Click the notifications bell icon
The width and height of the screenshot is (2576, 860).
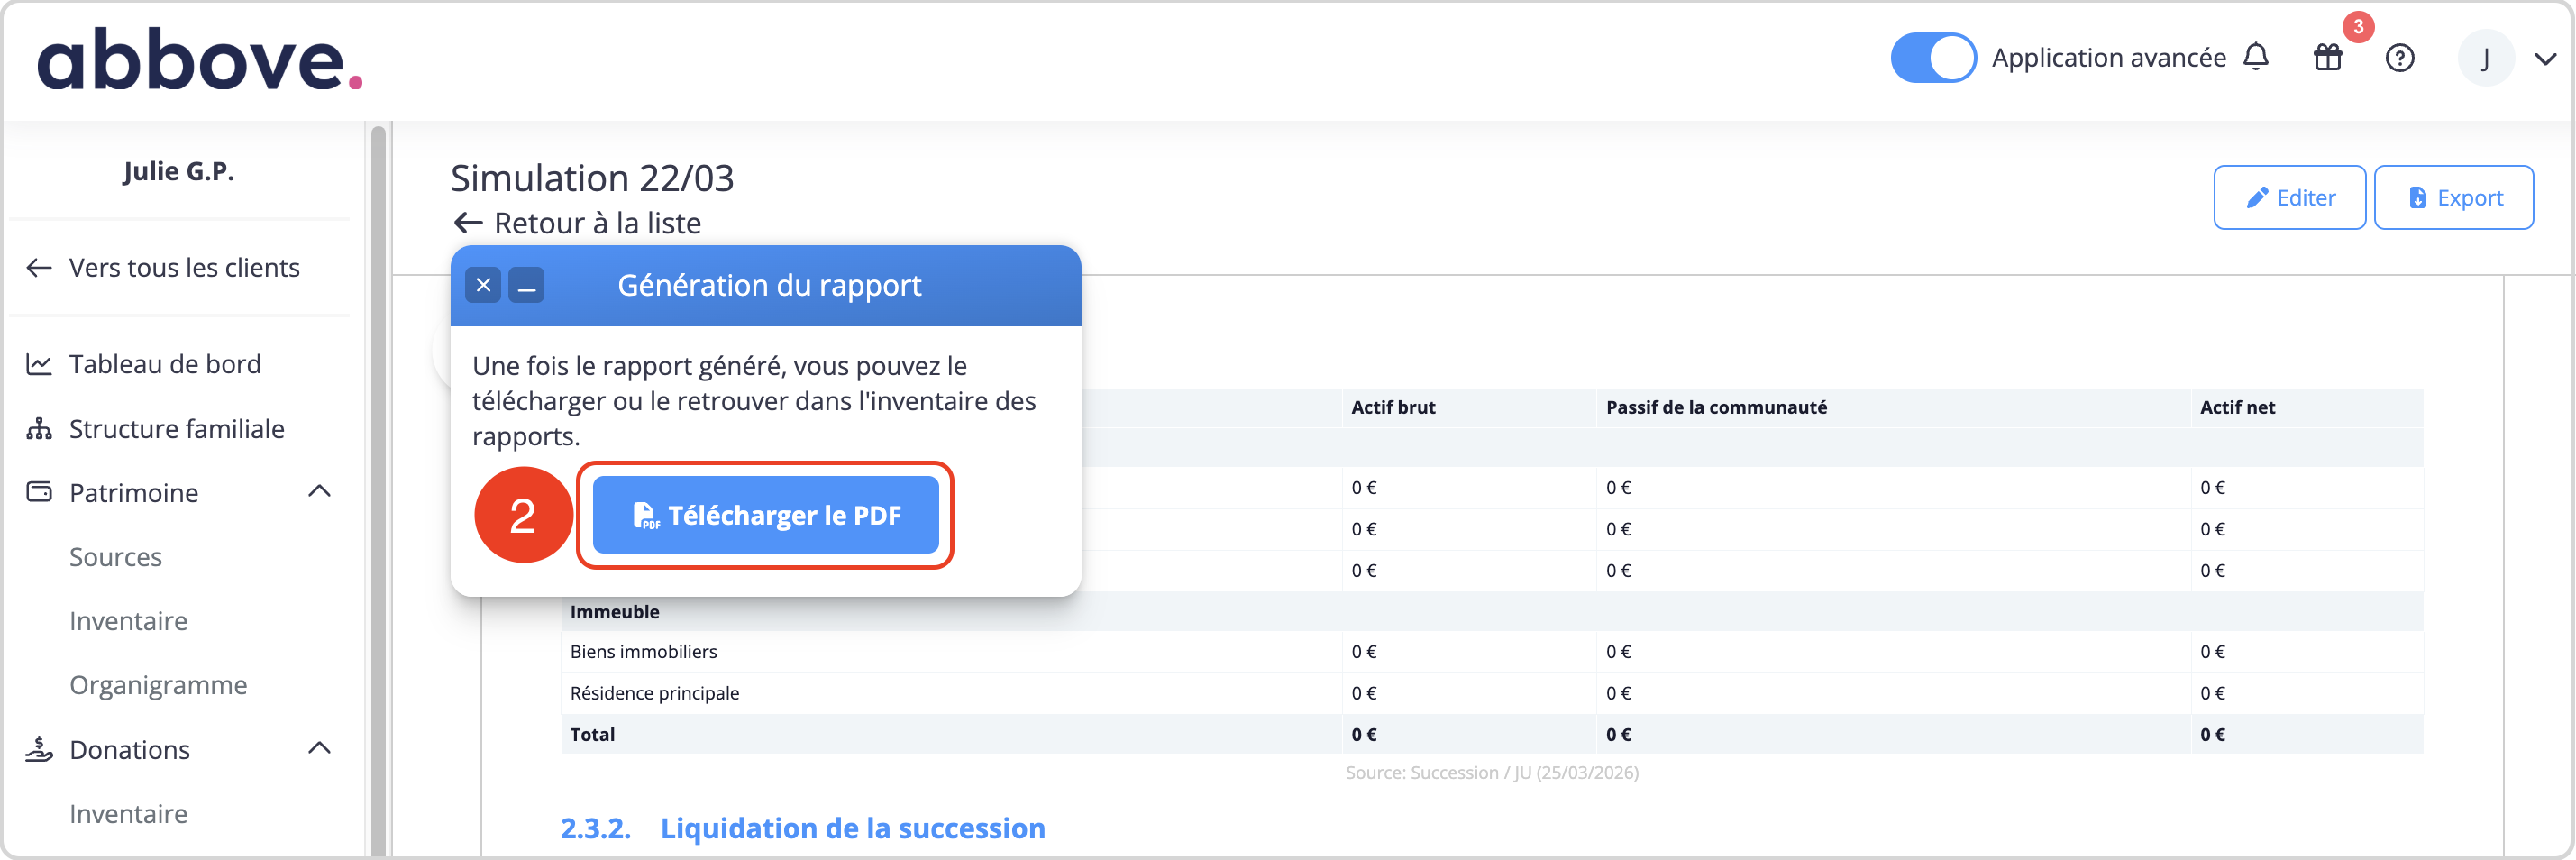2256,57
